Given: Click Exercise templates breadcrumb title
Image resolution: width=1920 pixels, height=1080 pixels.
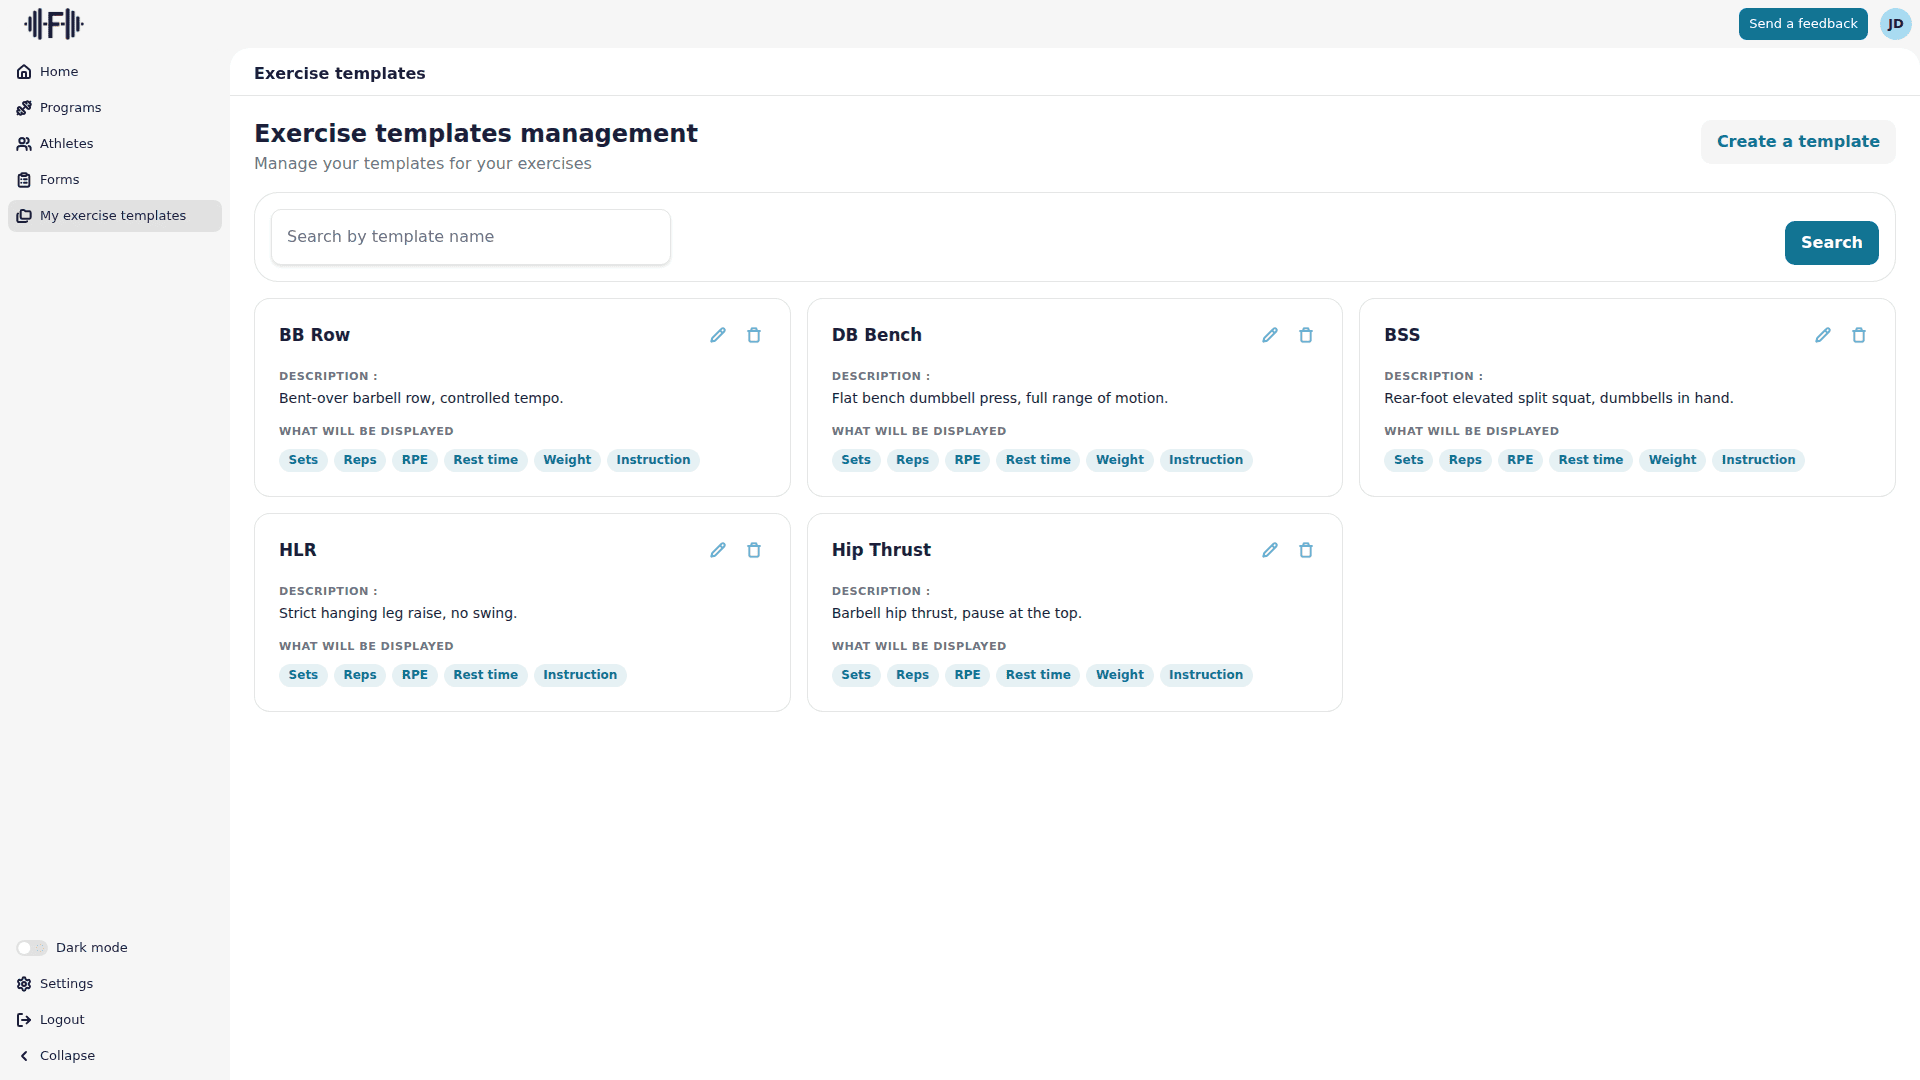Looking at the screenshot, I should click(340, 73).
